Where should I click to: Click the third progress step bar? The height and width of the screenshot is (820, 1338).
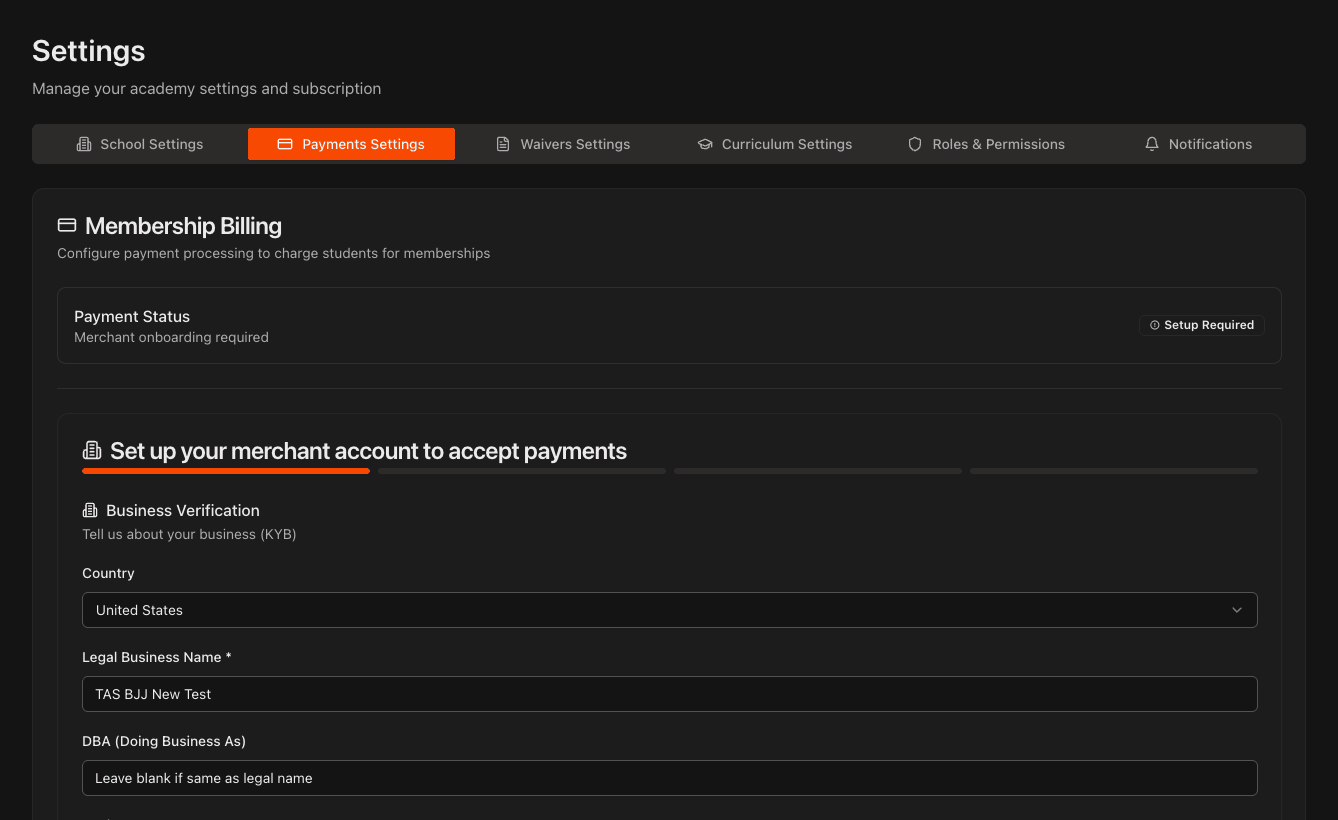pyautogui.click(x=818, y=471)
